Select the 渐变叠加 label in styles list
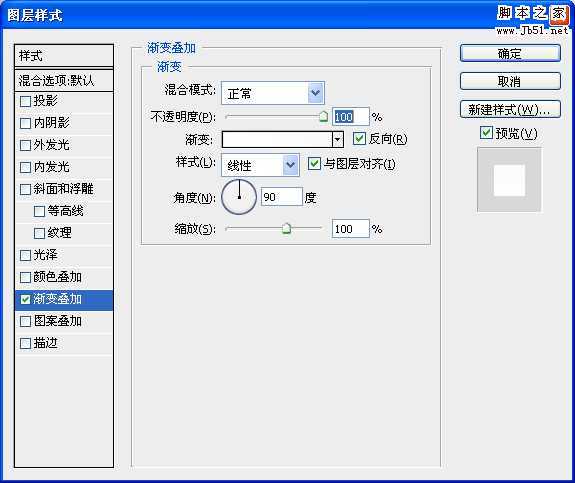 click(x=58, y=299)
